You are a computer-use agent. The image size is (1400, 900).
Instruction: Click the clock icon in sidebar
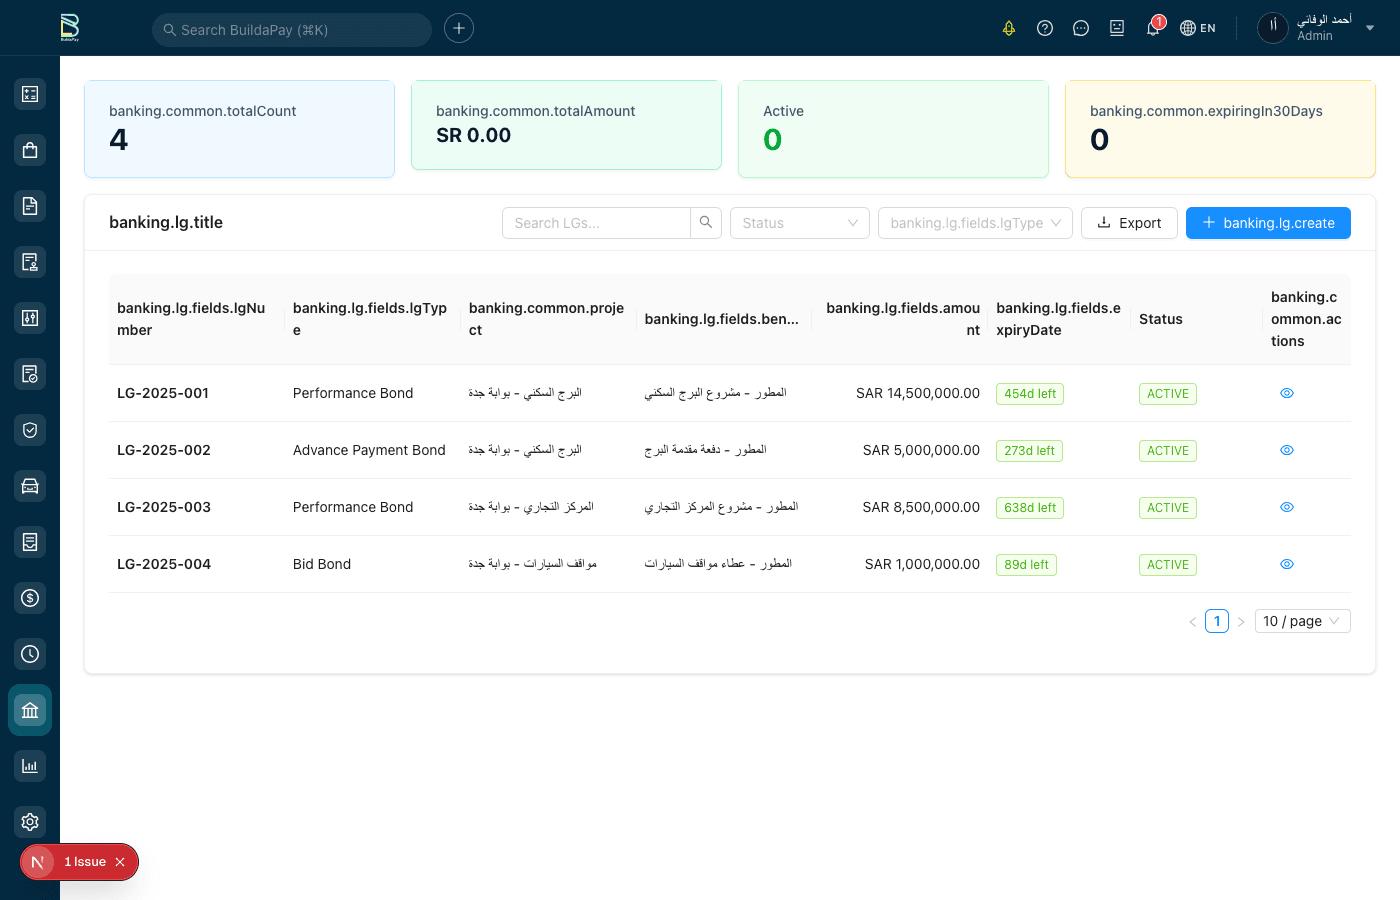point(30,654)
